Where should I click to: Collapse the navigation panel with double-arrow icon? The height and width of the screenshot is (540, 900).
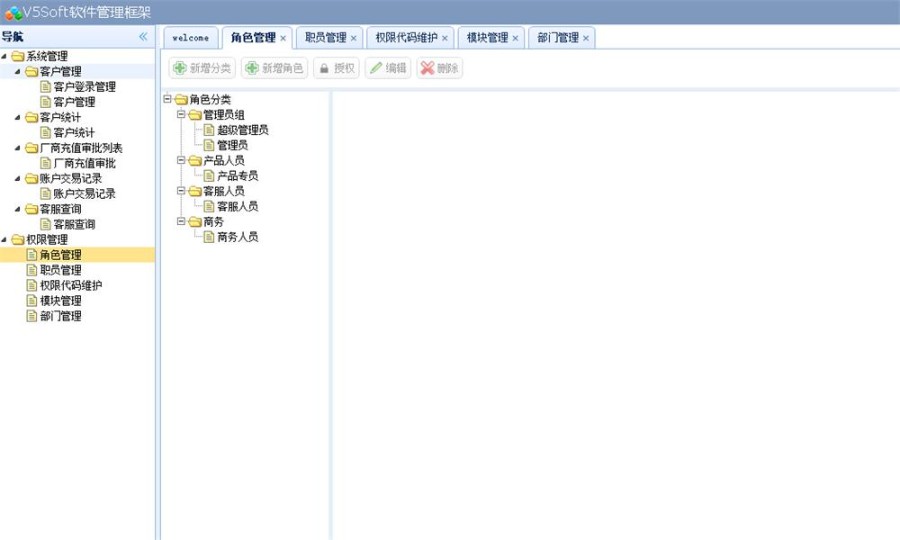point(143,37)
